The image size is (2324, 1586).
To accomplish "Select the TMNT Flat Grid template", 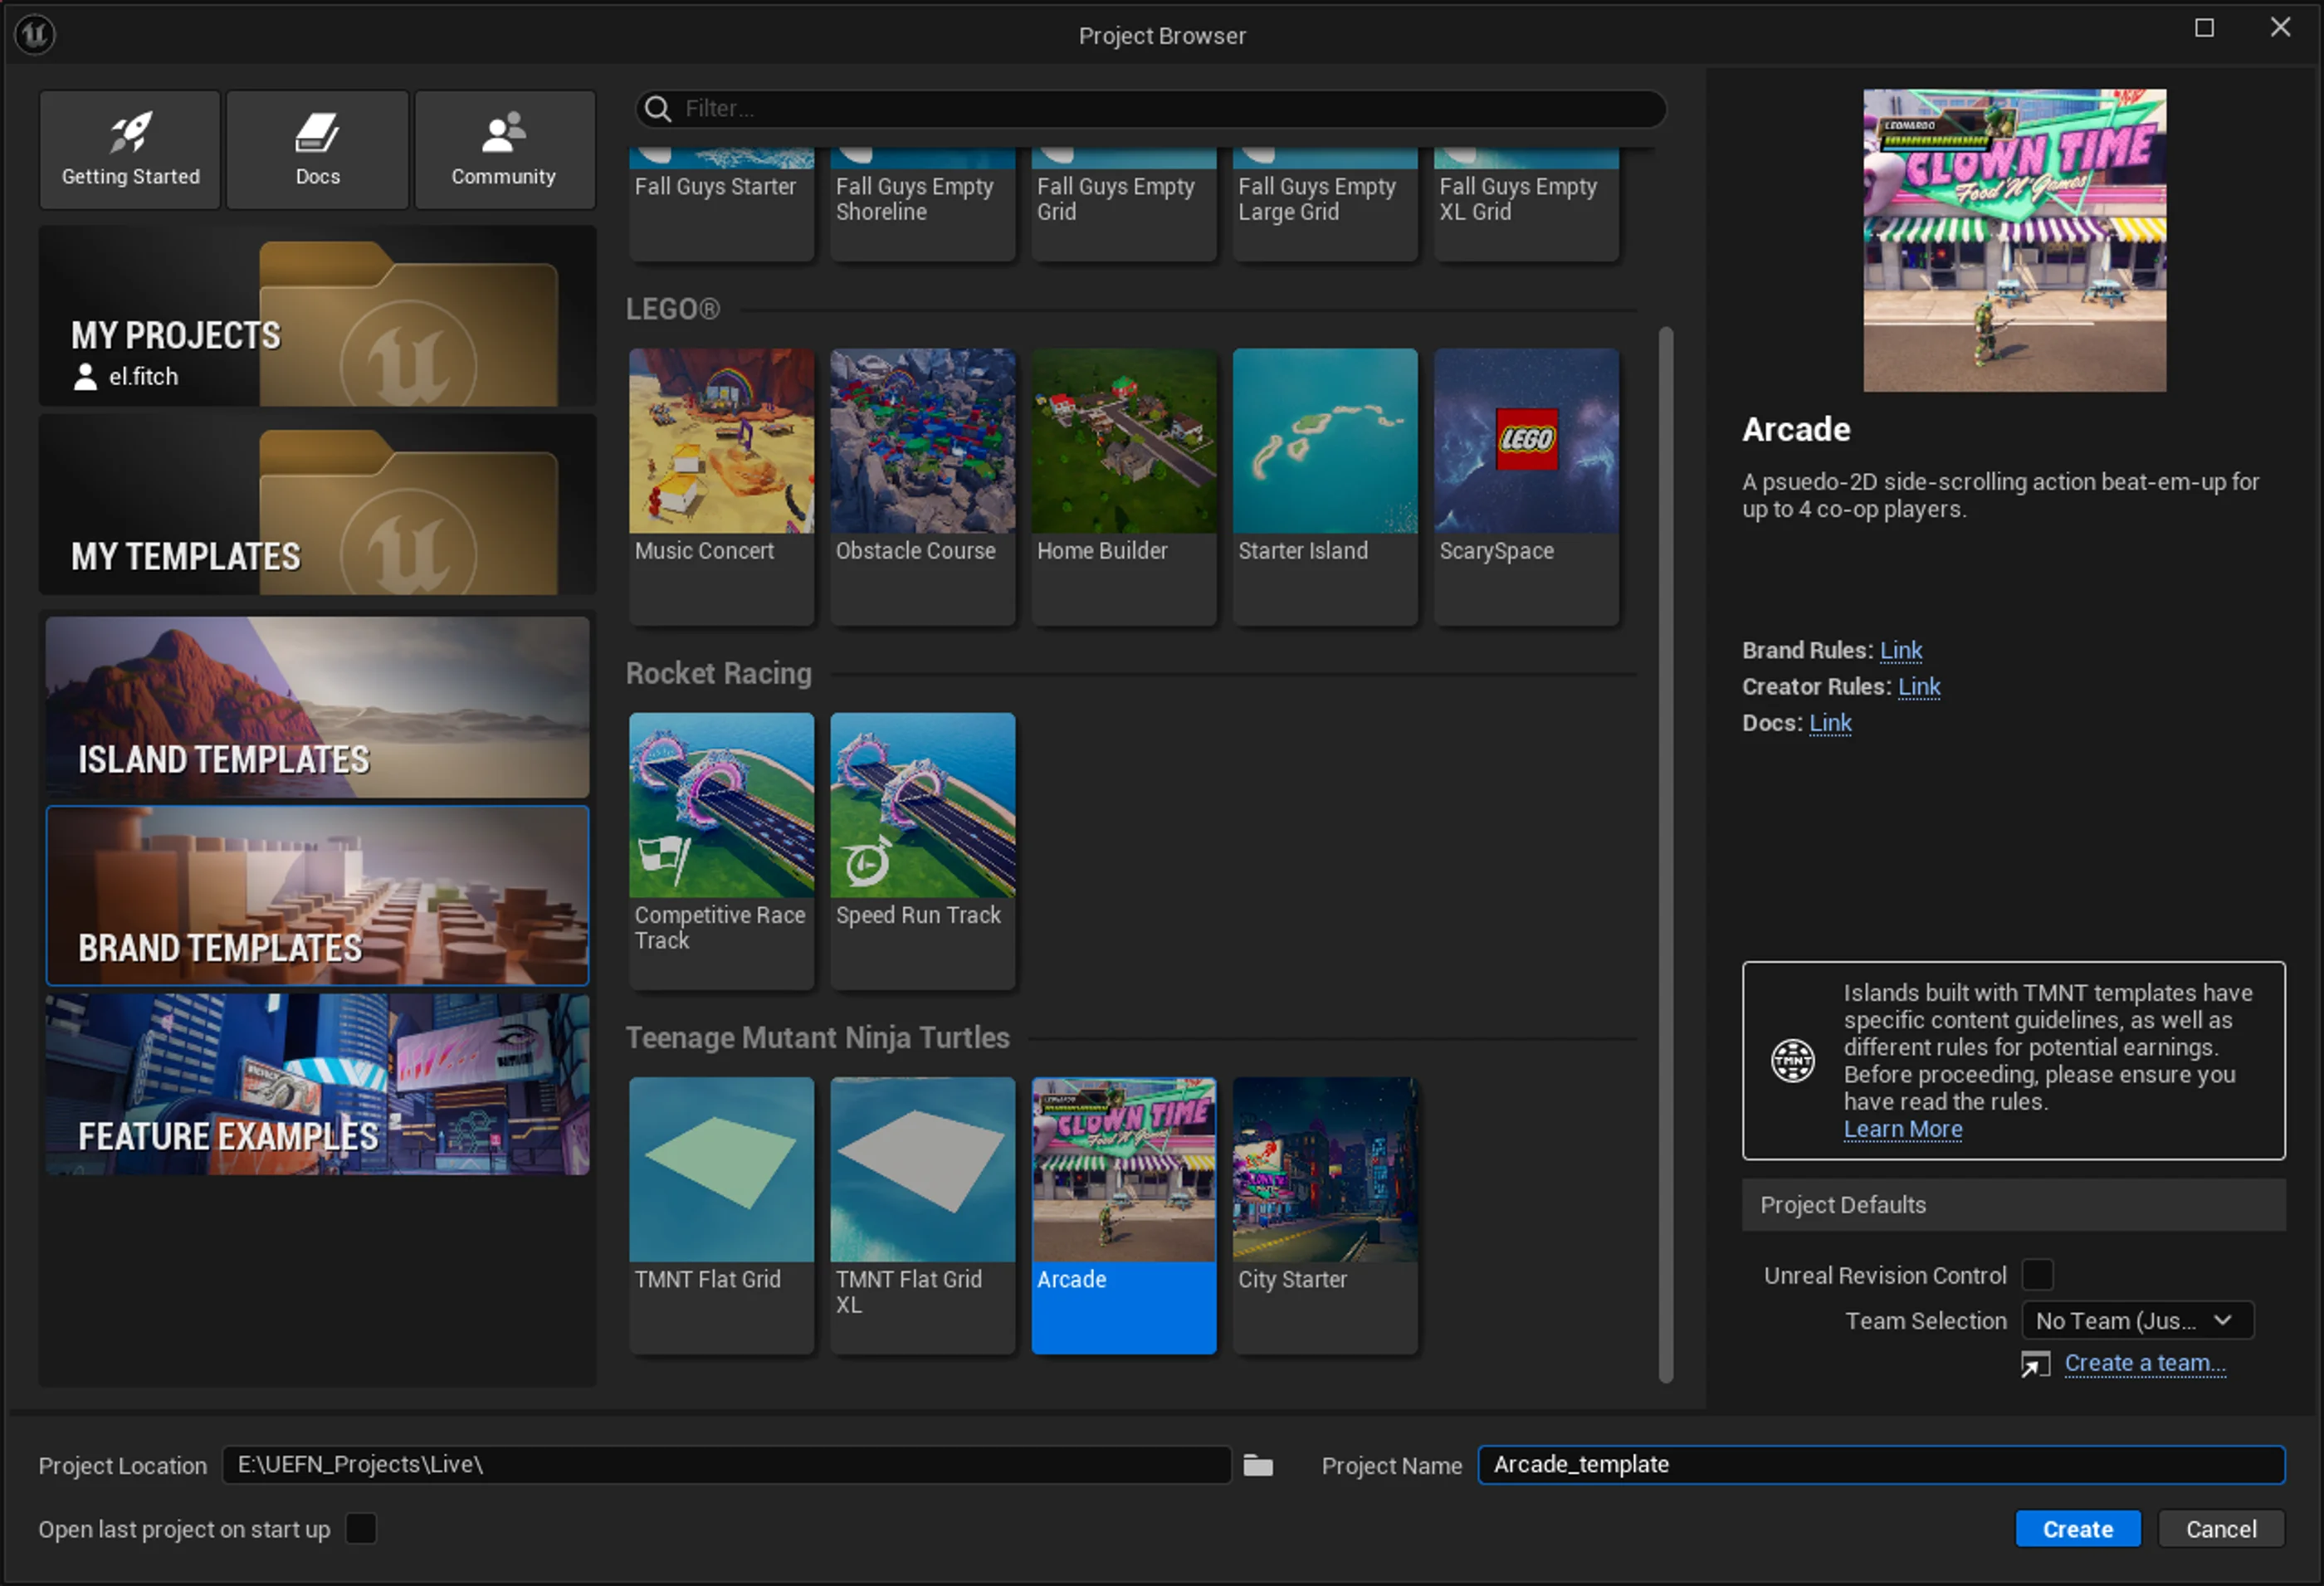I will tap(721, 1215).
